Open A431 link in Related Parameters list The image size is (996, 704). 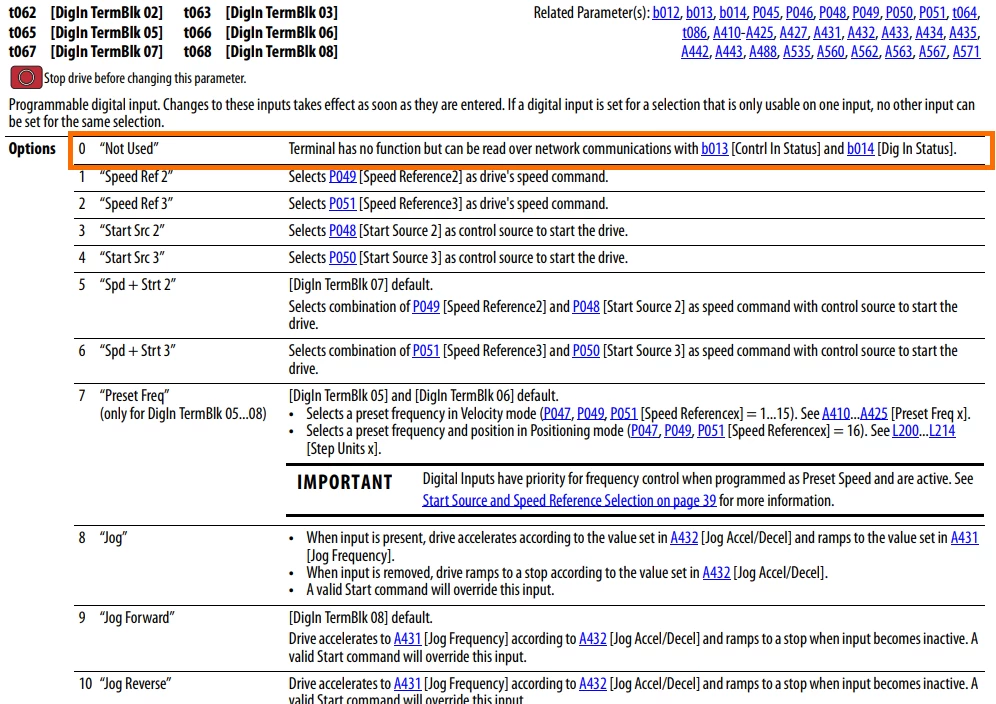point(827,32)
